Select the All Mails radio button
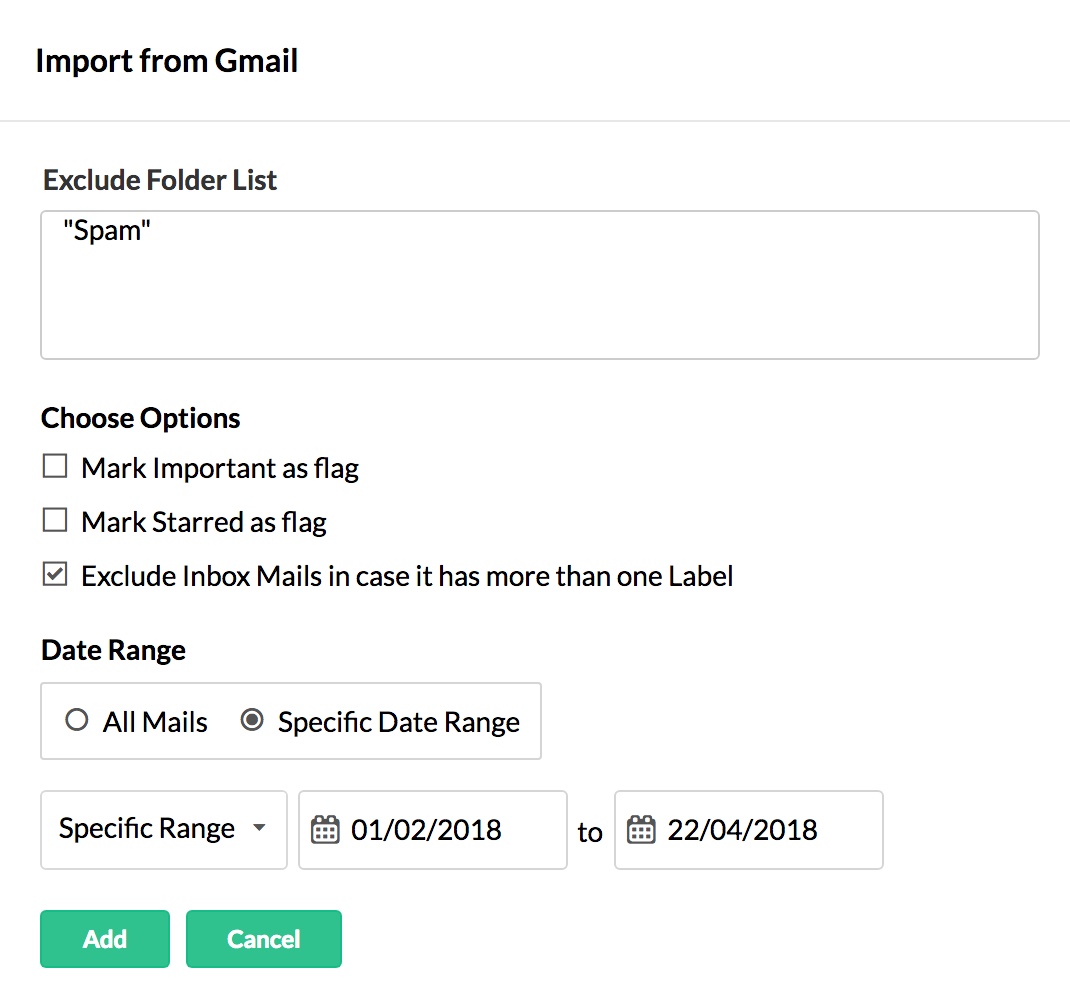Image resolution: width=1070 pixels, height=998 pixels. 76,721
